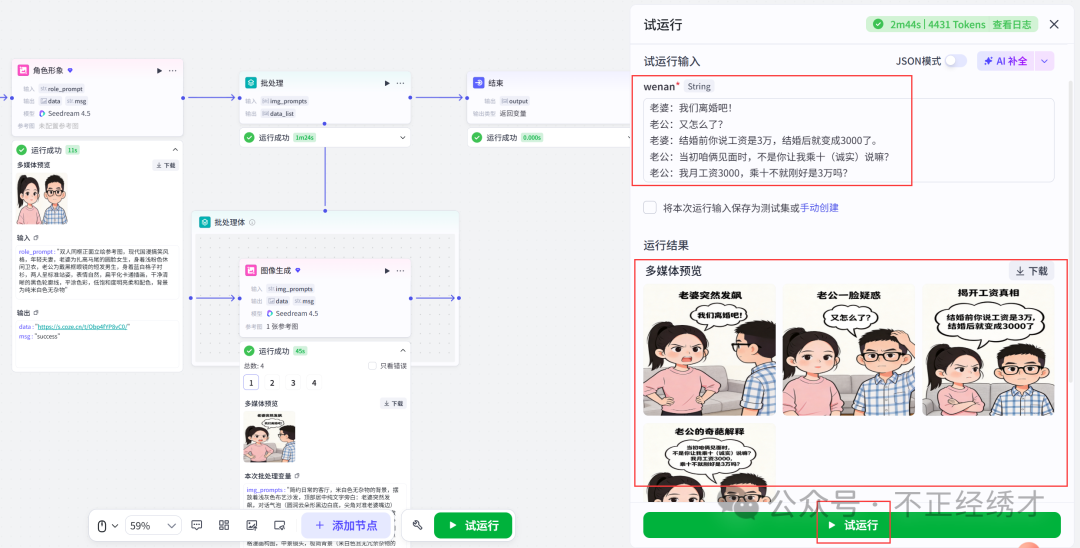The height and width of the screenshot is (548, 1080).
Task: Click 下载 in 试运行 多媒体预览
Action: tap(1031, 271)
